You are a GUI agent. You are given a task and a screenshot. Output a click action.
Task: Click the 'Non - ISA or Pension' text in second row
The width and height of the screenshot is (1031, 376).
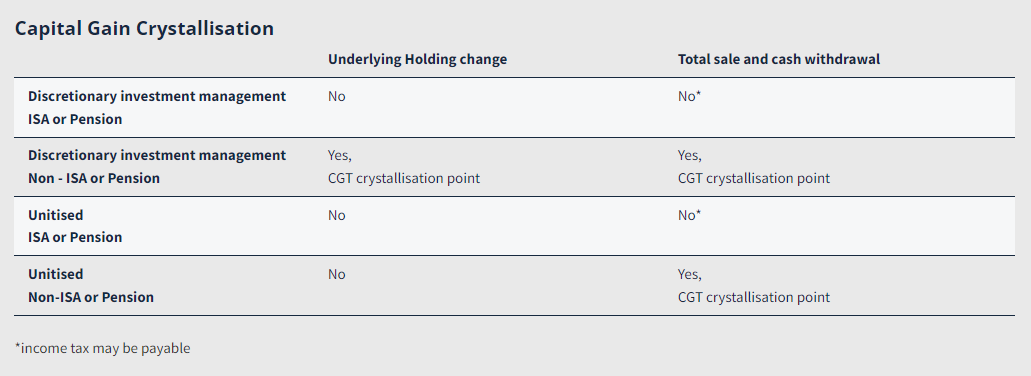point(93,178)
